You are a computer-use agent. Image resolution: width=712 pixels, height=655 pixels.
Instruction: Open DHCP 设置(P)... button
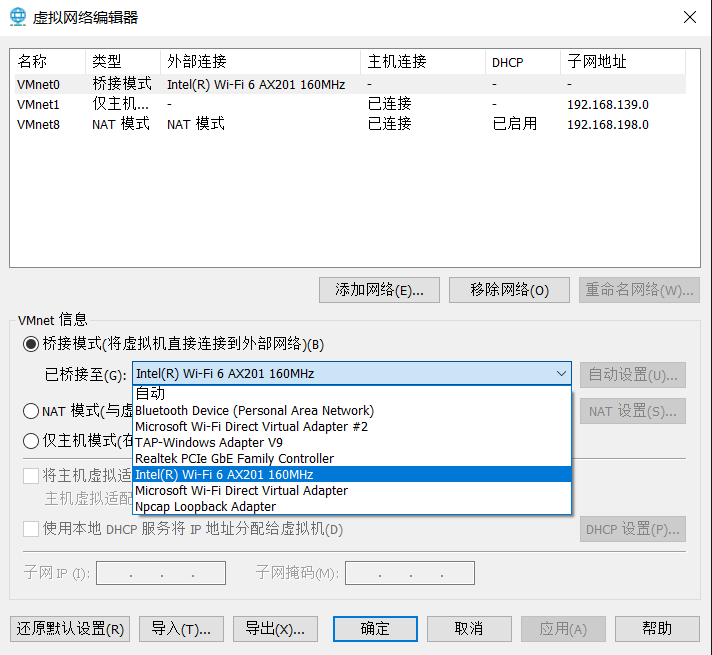tap(633, 529)
